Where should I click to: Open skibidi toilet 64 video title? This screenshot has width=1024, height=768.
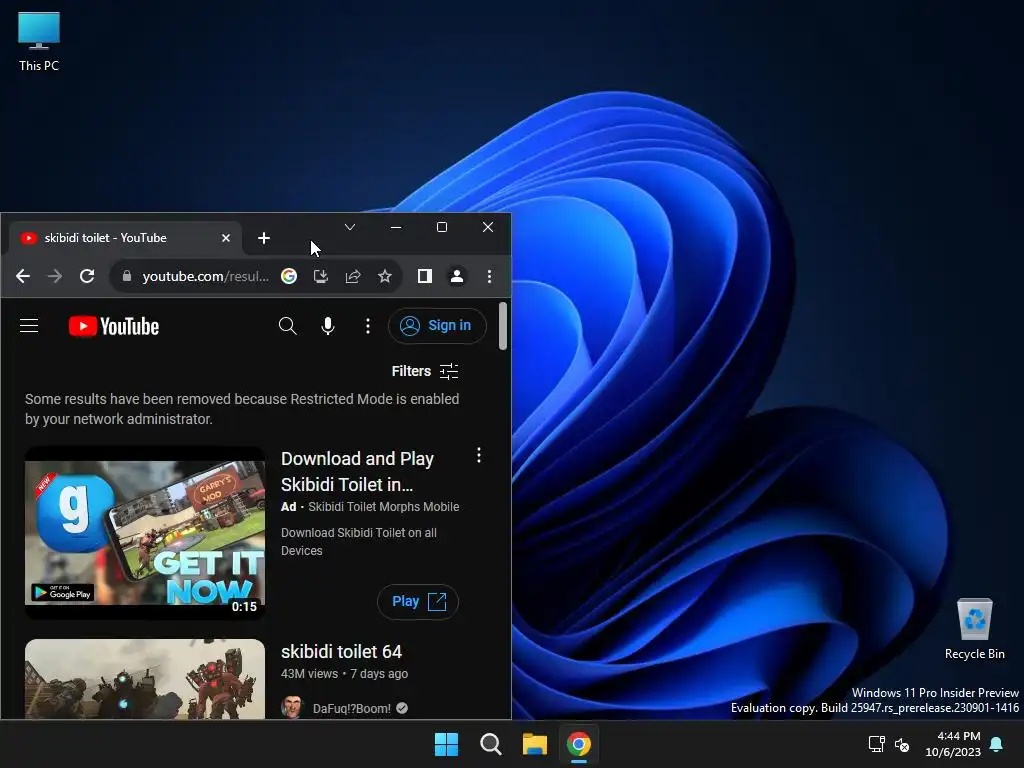[x=342, y=652]
